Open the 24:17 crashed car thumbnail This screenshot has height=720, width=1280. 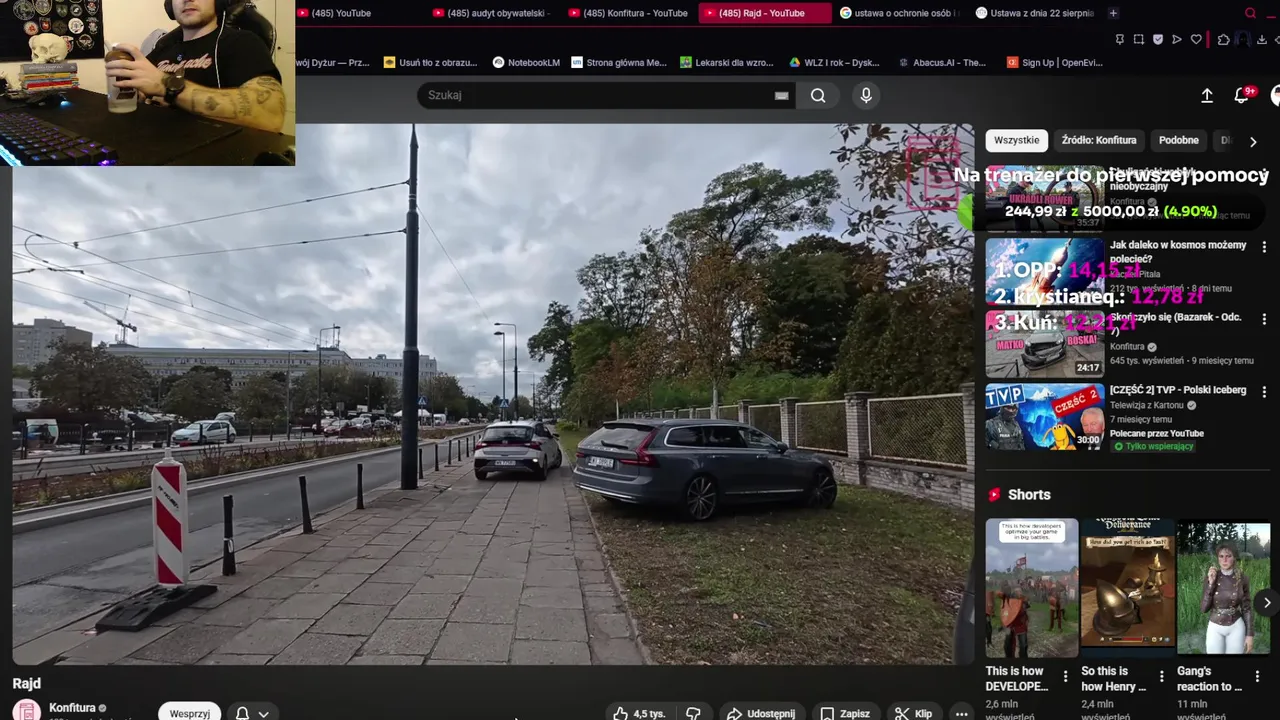coord(1045,343)
